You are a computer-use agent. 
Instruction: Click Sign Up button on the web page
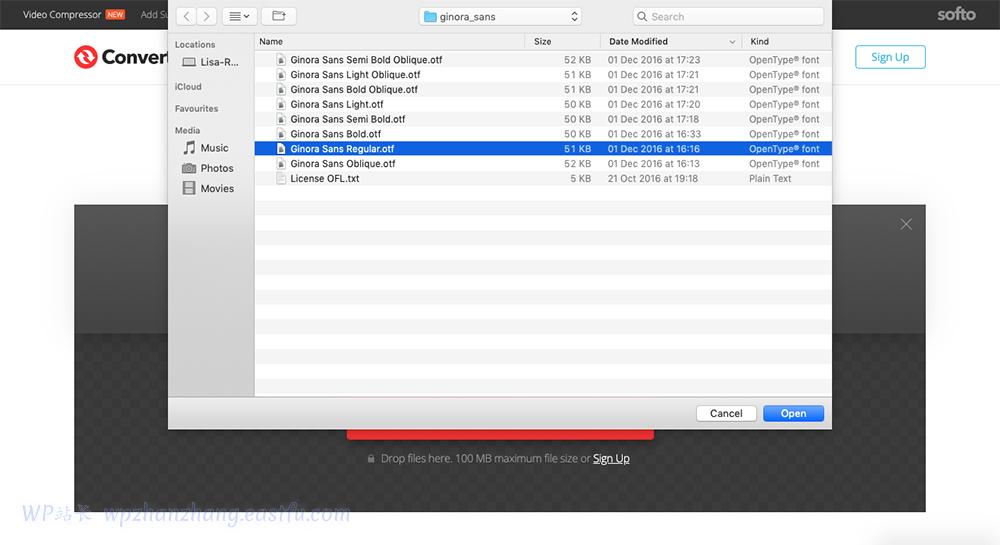pos(890,57)
